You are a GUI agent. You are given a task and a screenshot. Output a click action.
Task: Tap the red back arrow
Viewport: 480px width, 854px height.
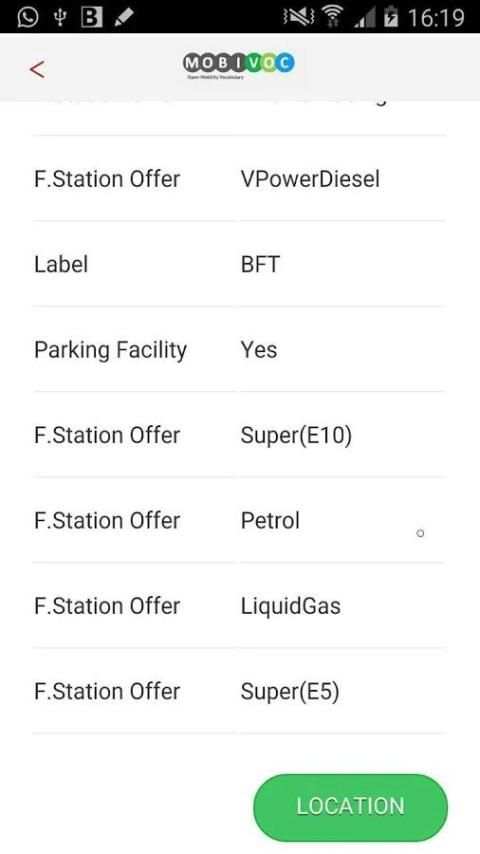[37, 69]
